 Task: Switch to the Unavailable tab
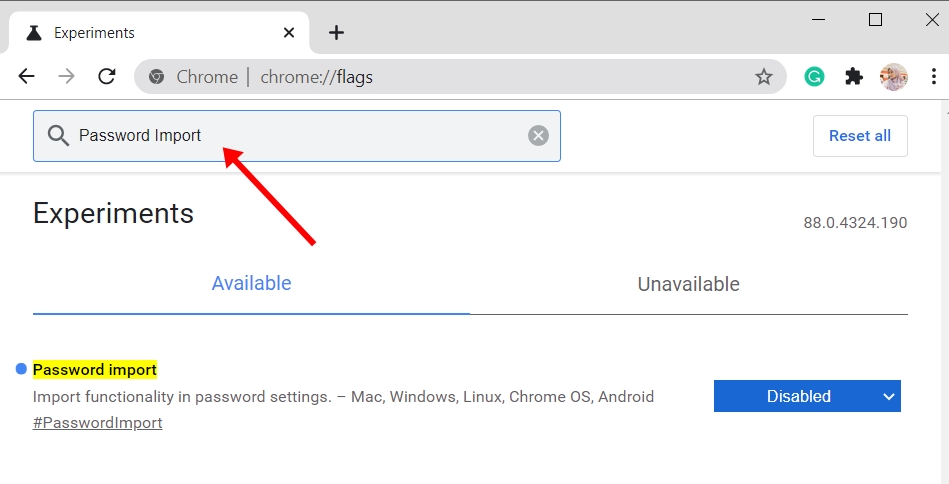click(688, 285)
